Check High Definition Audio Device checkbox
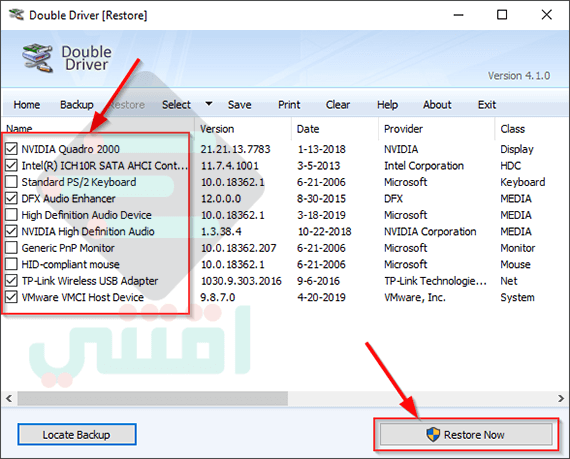This screenshot has height=459, width=570. (11, 215)
